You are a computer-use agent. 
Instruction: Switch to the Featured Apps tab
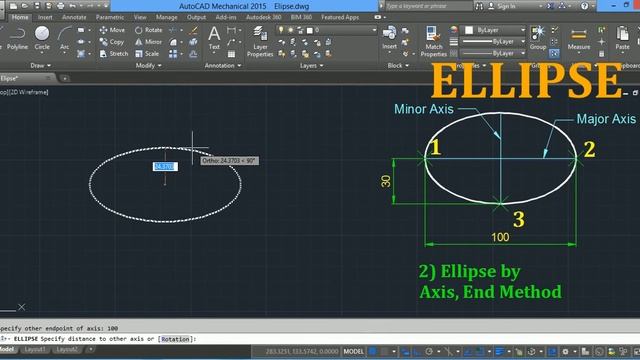pos(340,17)
